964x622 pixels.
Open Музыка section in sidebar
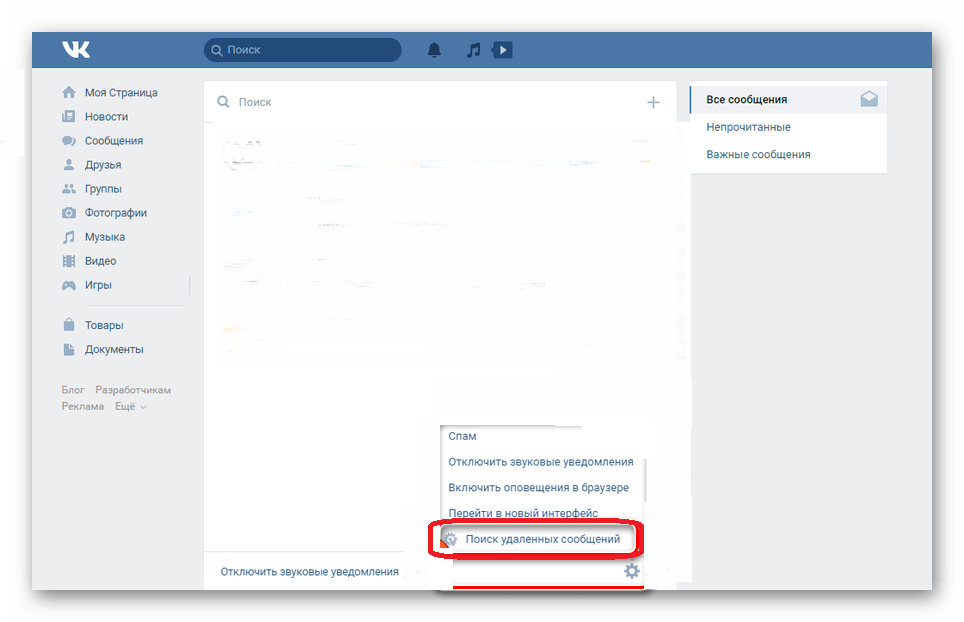[x=105, y=237]
